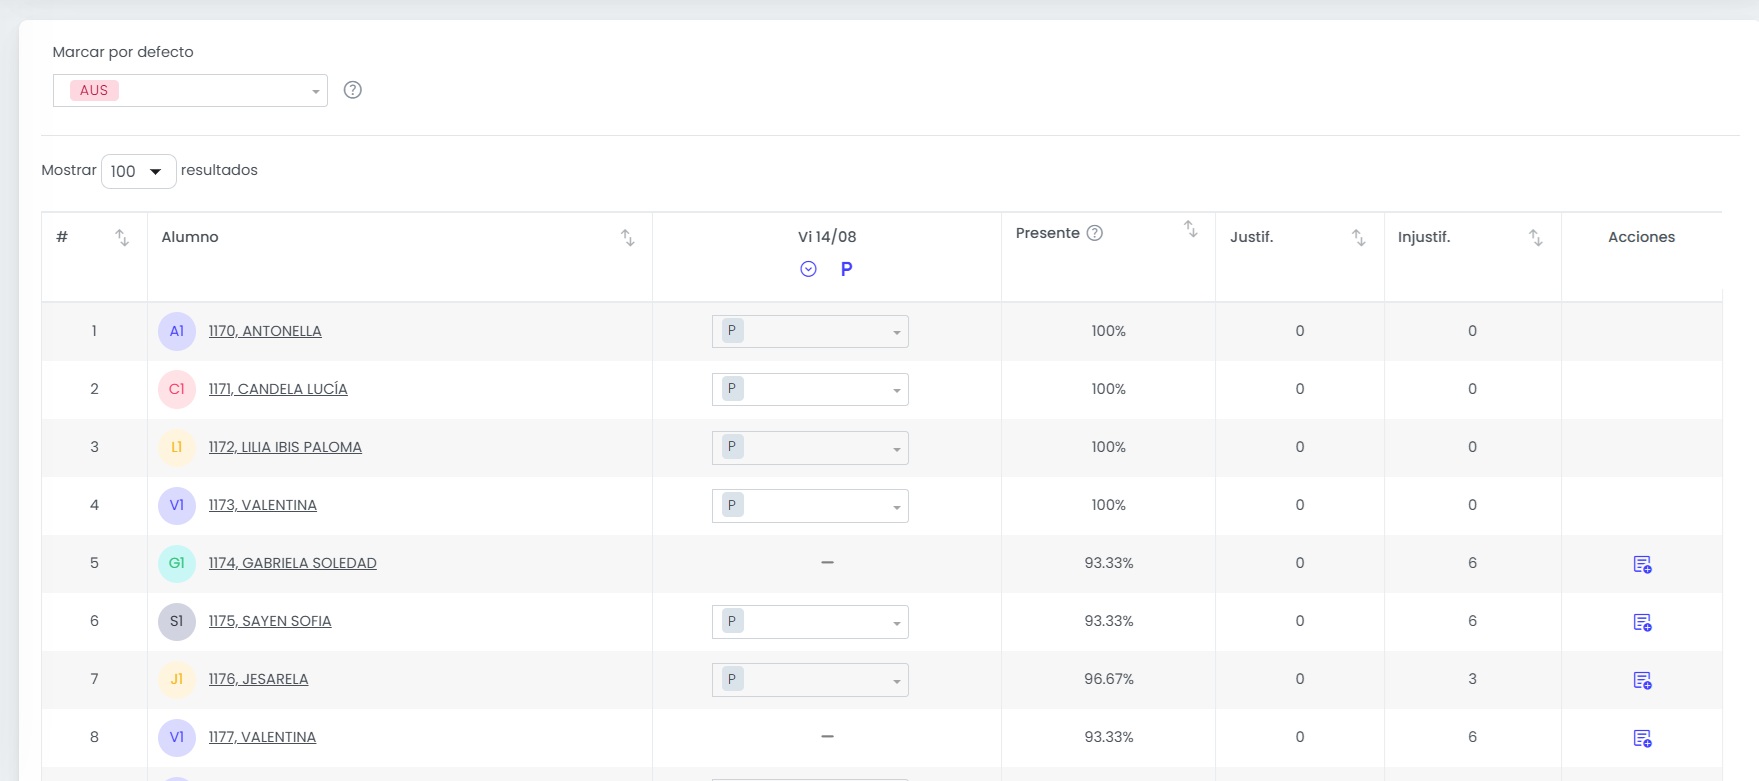This screenshot has width=1759, height=781.
Task: Open the attendance dropdown for Lilia Ibis Paloma
Action: coord(810,448)
